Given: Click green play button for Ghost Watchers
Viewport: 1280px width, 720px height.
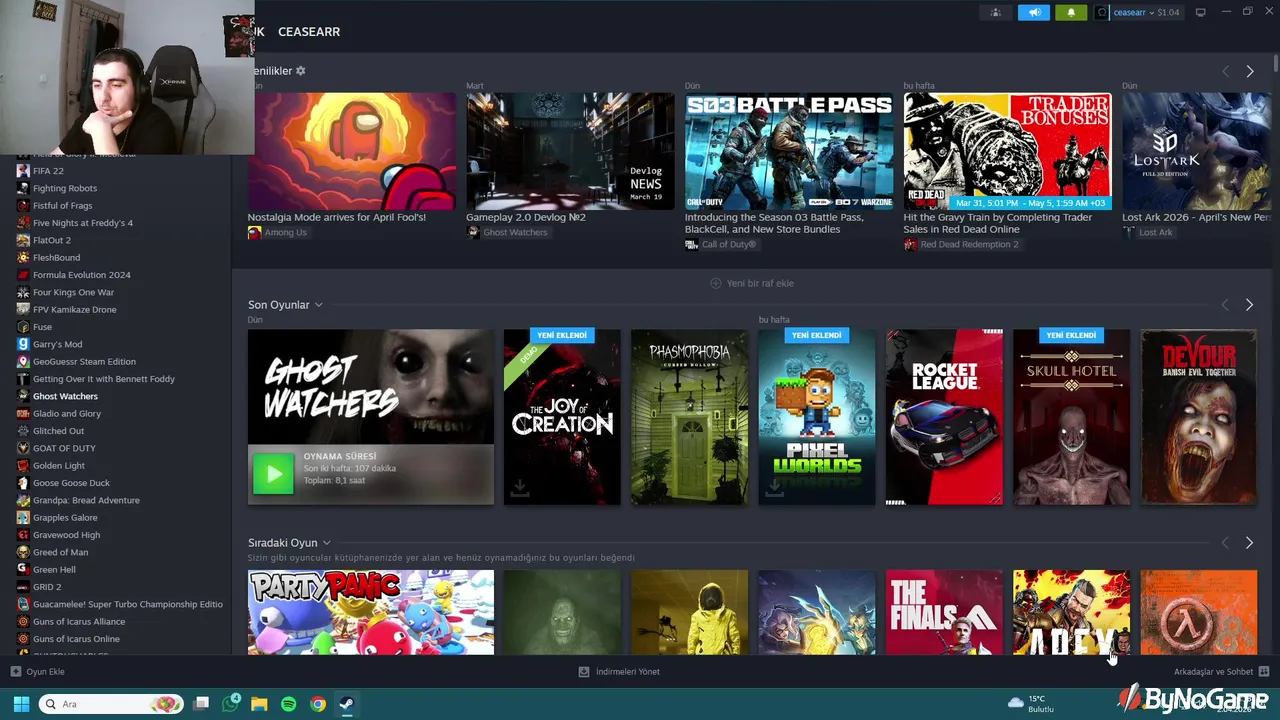Looking at the screenshot, I should [x=273, y=474].
